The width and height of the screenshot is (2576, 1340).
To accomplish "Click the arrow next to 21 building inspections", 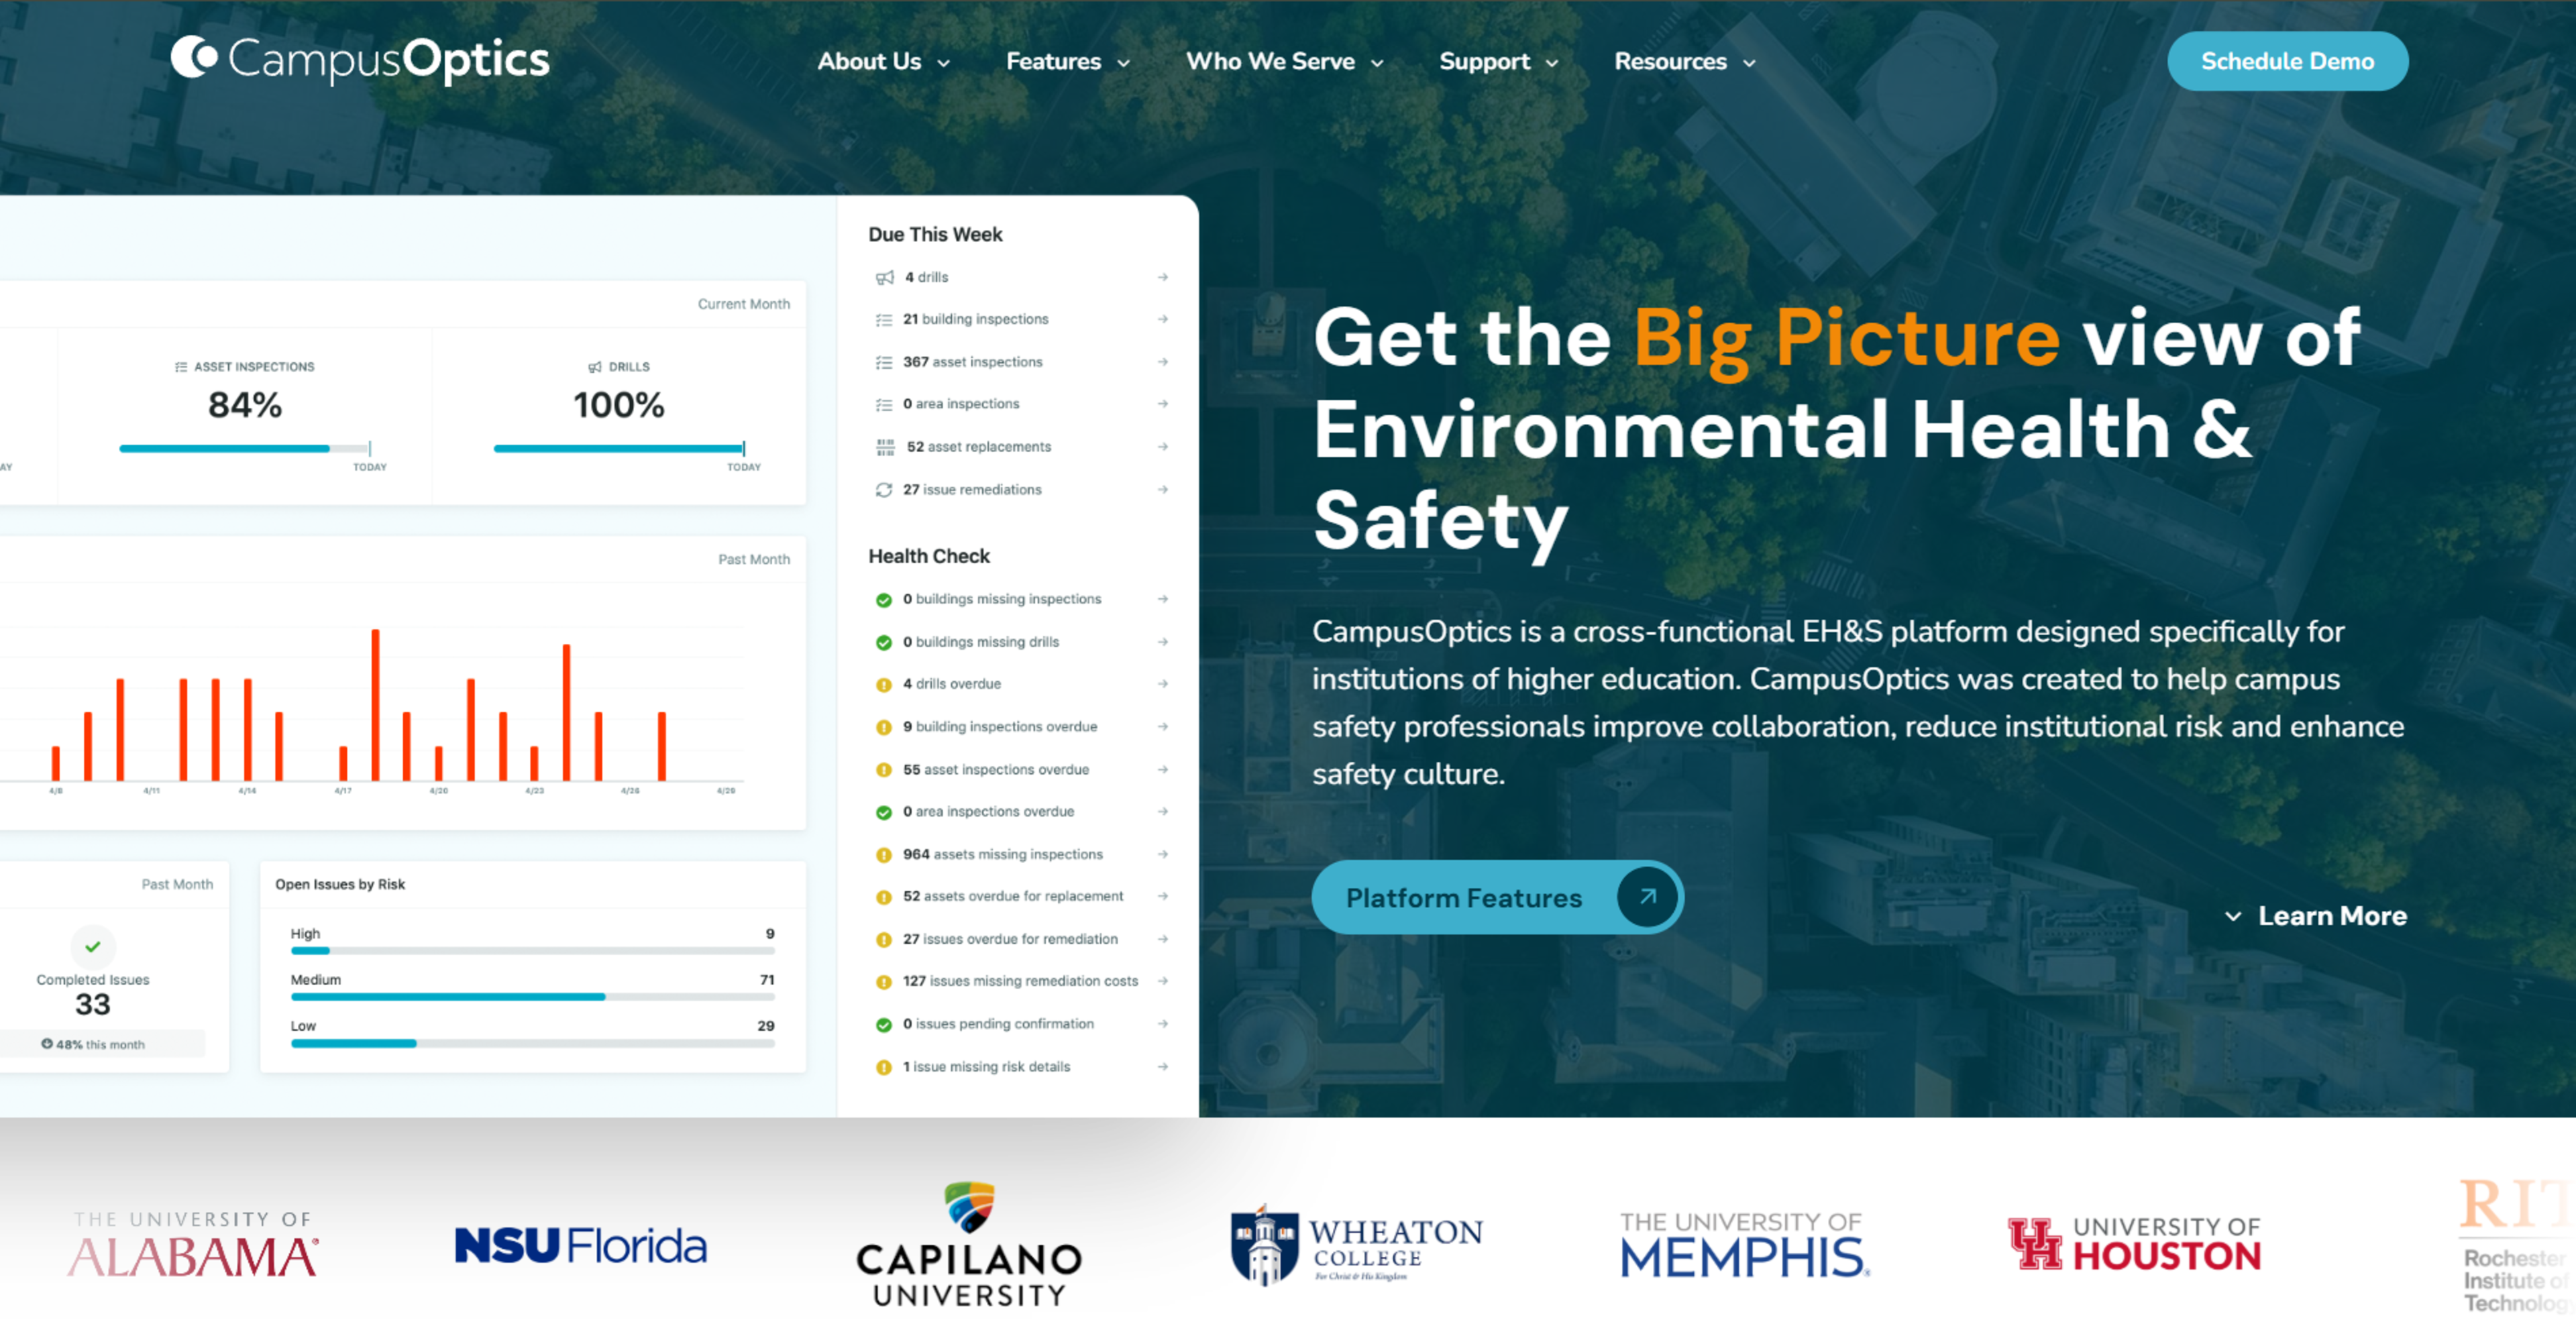I will (x=1162, y=319).
